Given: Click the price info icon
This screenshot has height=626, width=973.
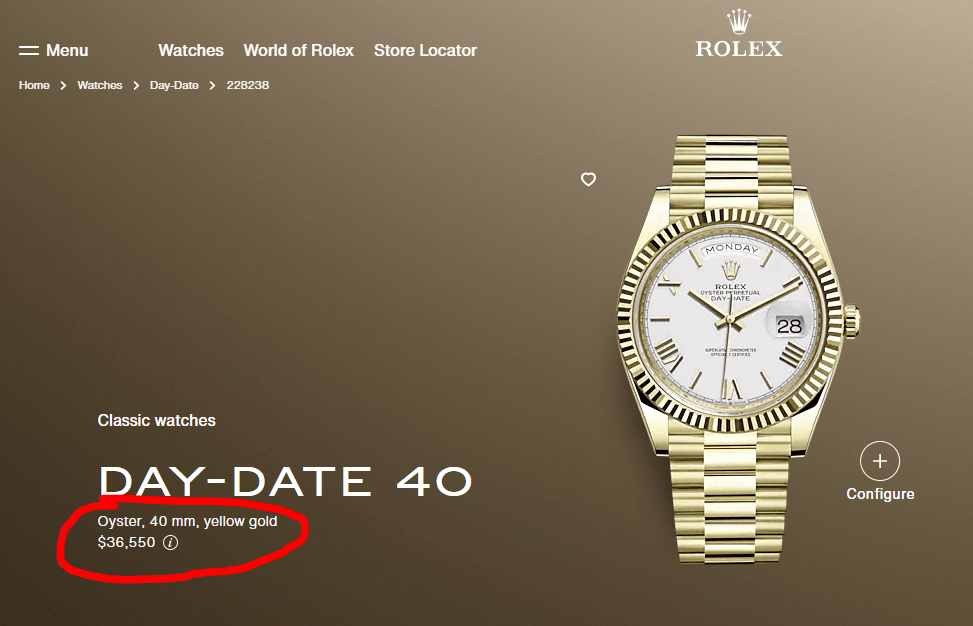Looking at the screenshot, I should pyautogui.click(x=170, y=542).
